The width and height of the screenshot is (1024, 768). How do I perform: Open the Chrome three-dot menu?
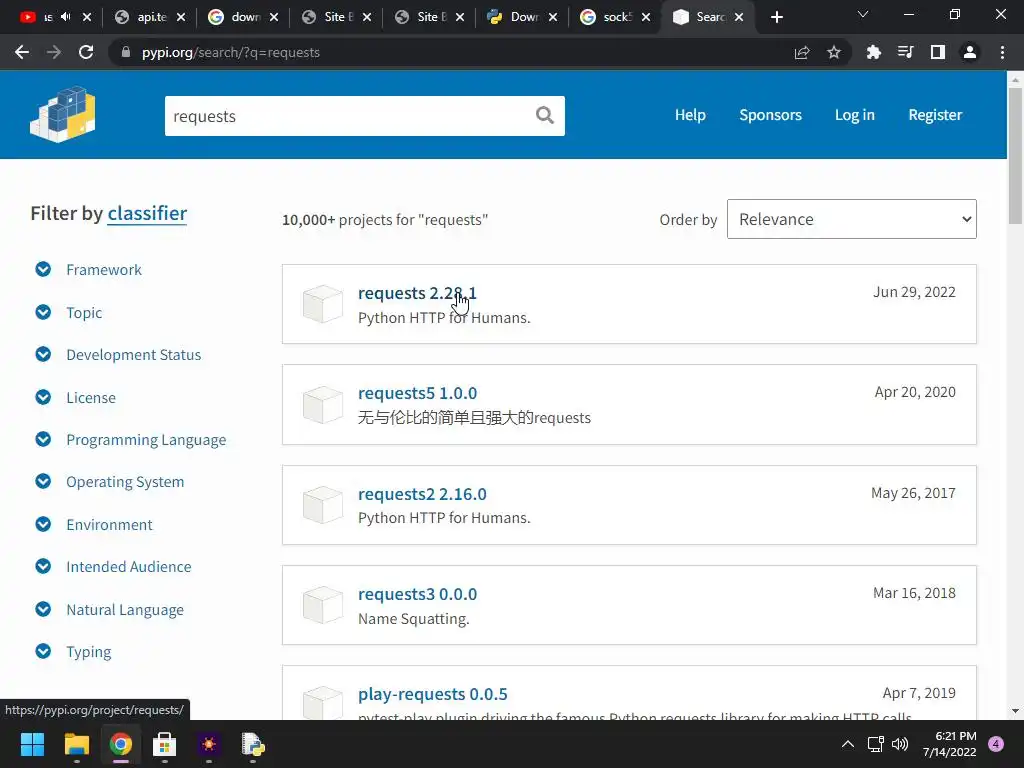(x=1002, y=52)
